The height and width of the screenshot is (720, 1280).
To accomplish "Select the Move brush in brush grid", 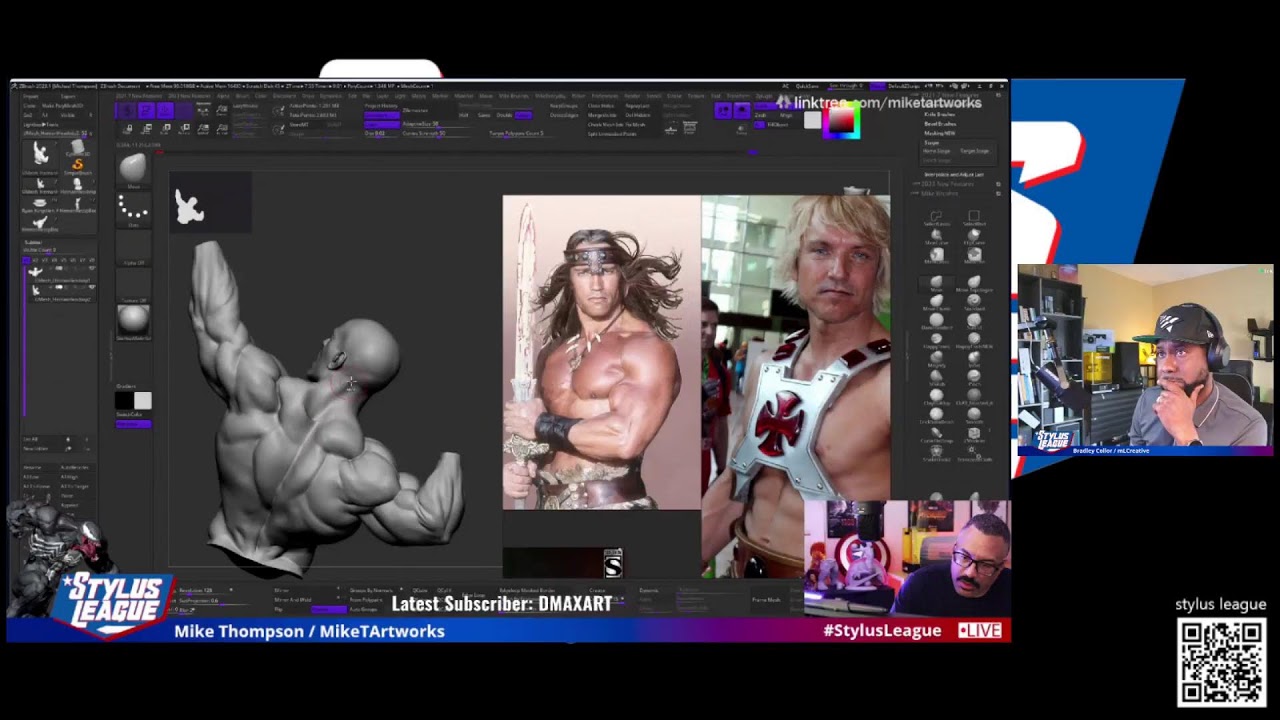I will point(936,284).
